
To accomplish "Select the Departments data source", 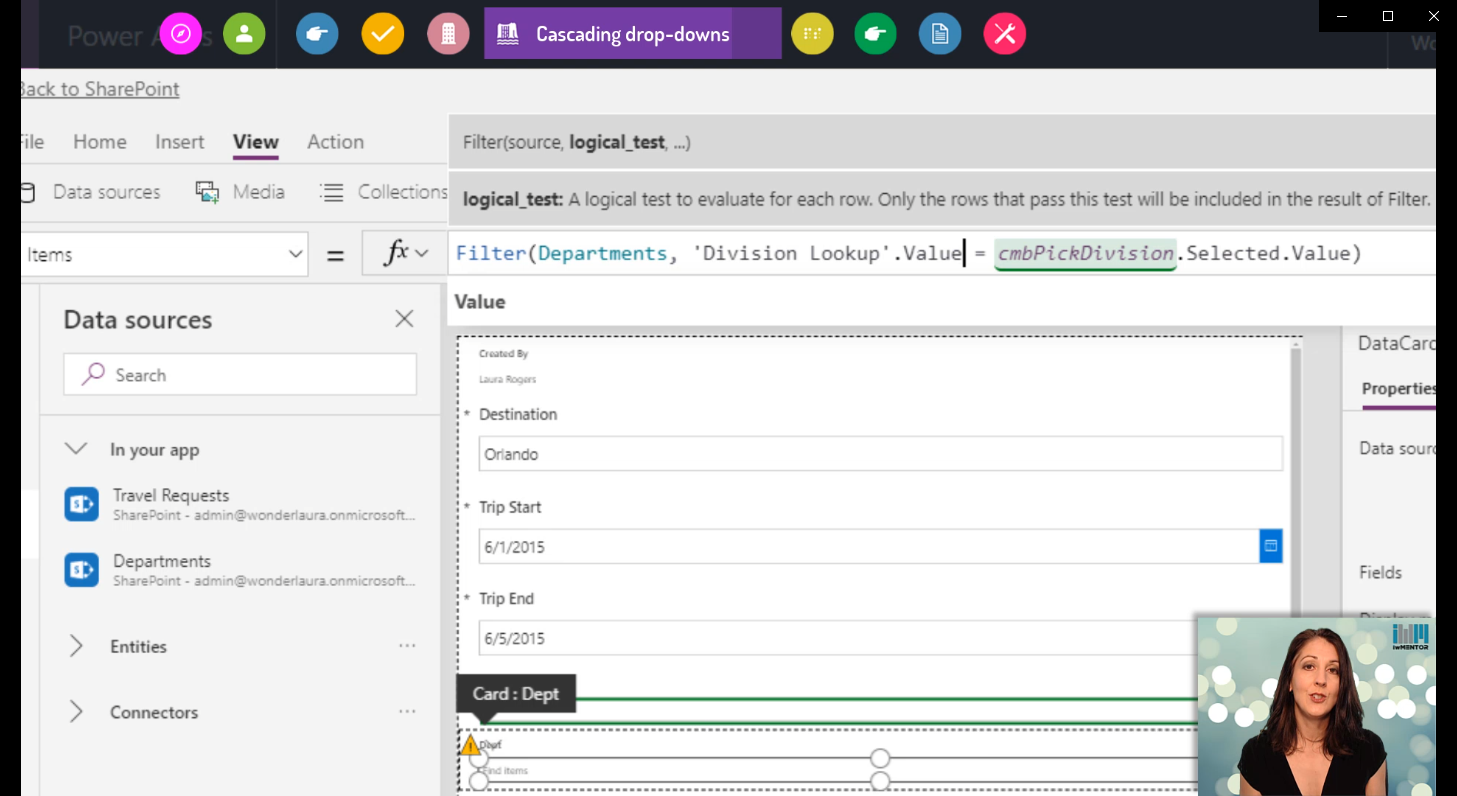I will coord(240,570).
